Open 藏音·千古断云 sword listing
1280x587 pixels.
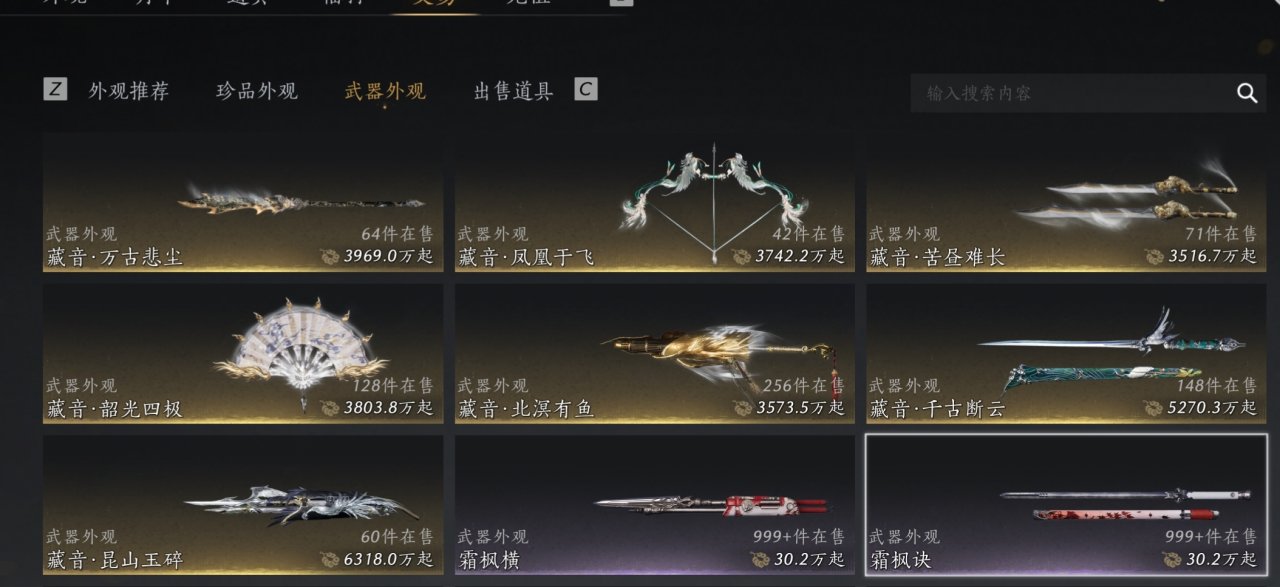pos(1066,353)
